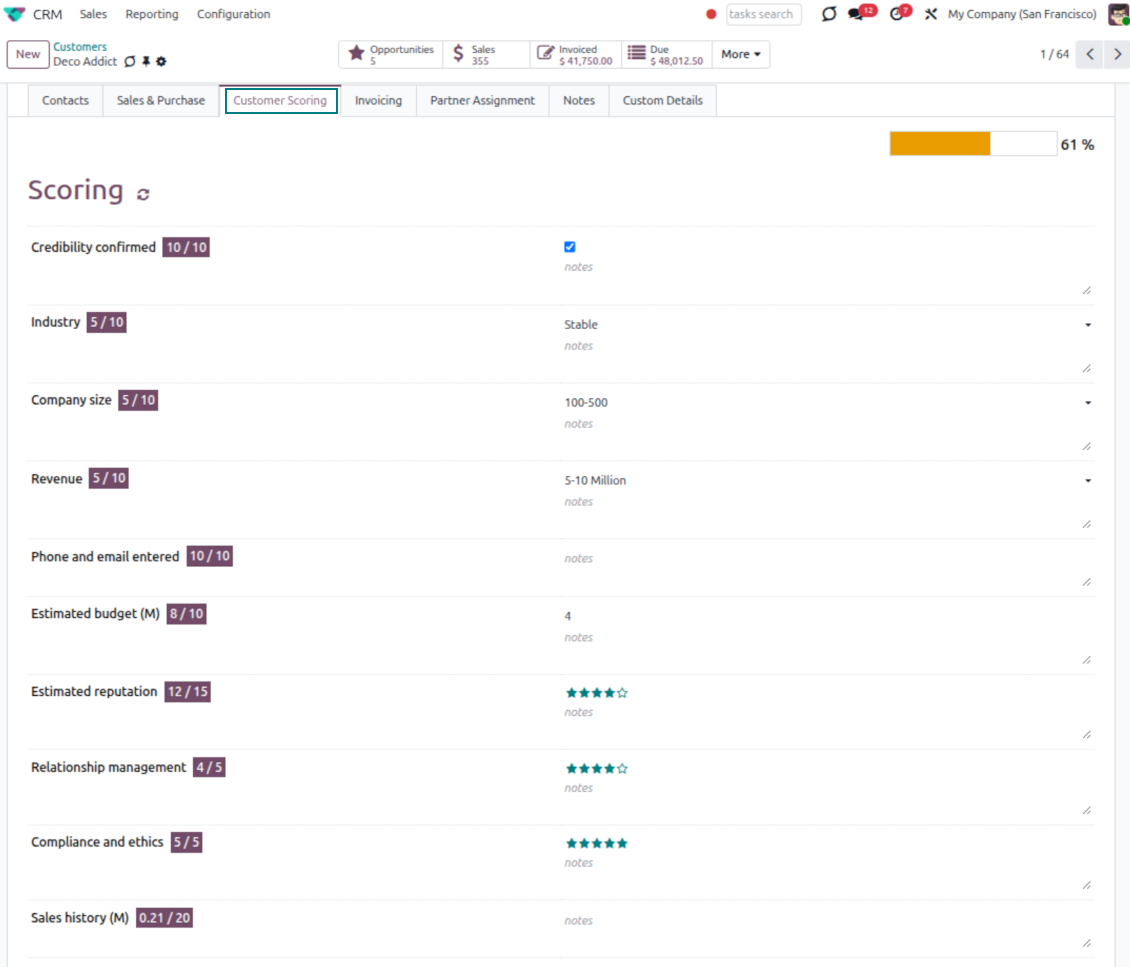Viewport: 1130px width, 967px height.
Task: Expand the Revenue 5-10 Million dropdown
Action: point(826,480)
